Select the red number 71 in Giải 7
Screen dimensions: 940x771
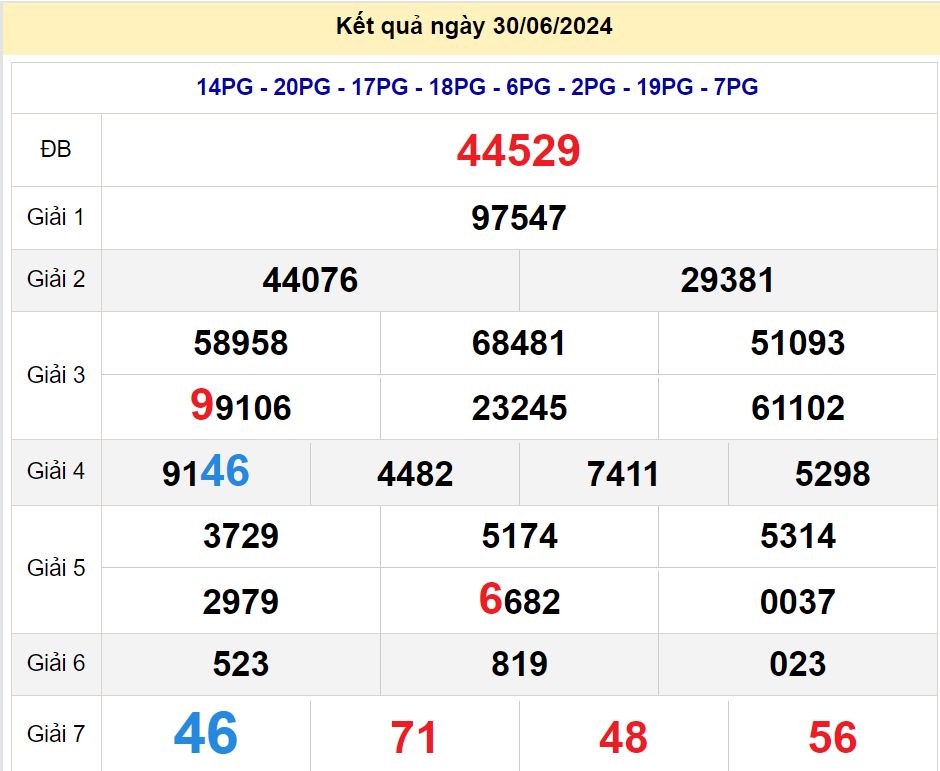[414, 738]
